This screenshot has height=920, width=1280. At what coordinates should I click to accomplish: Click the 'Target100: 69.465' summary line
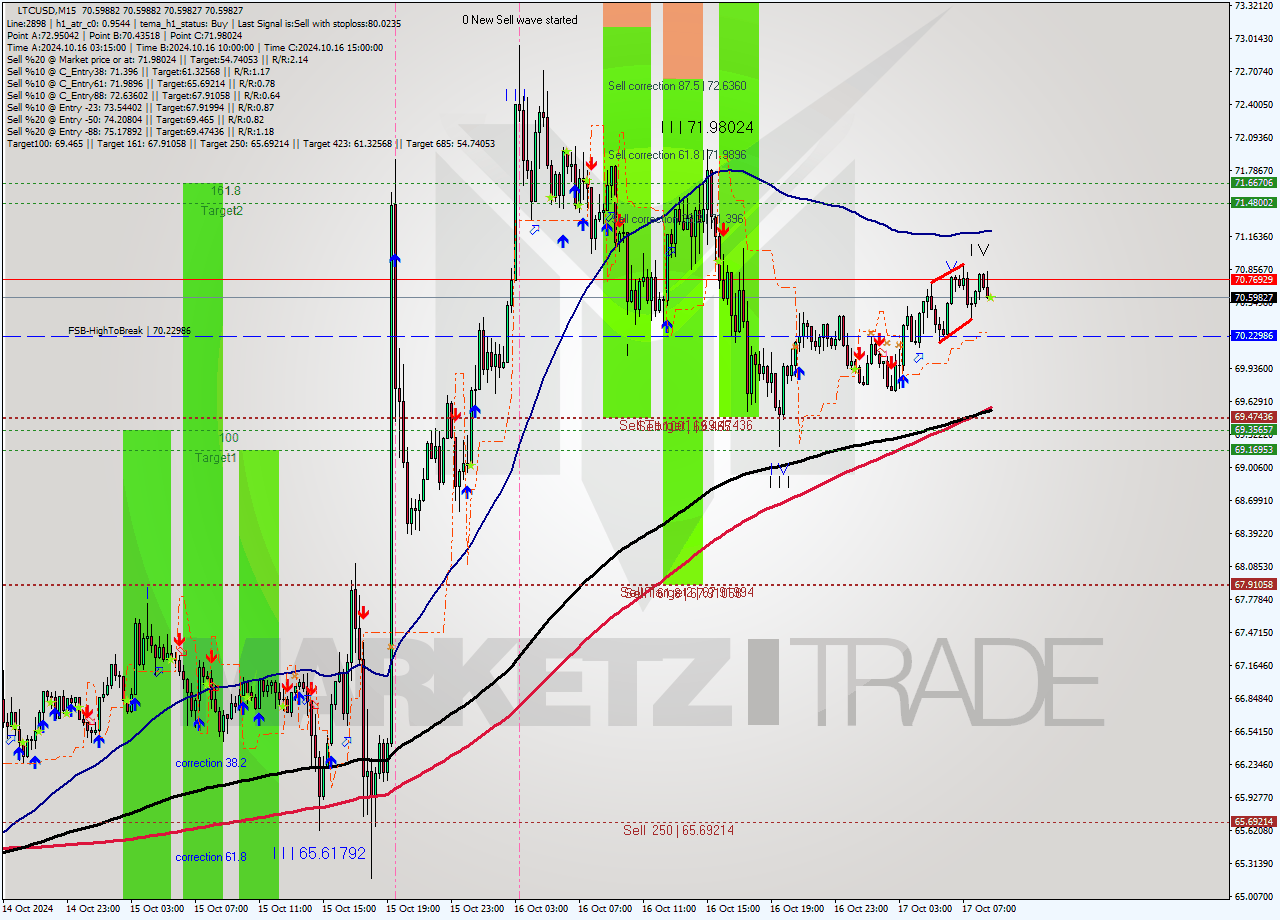[250, 144]
